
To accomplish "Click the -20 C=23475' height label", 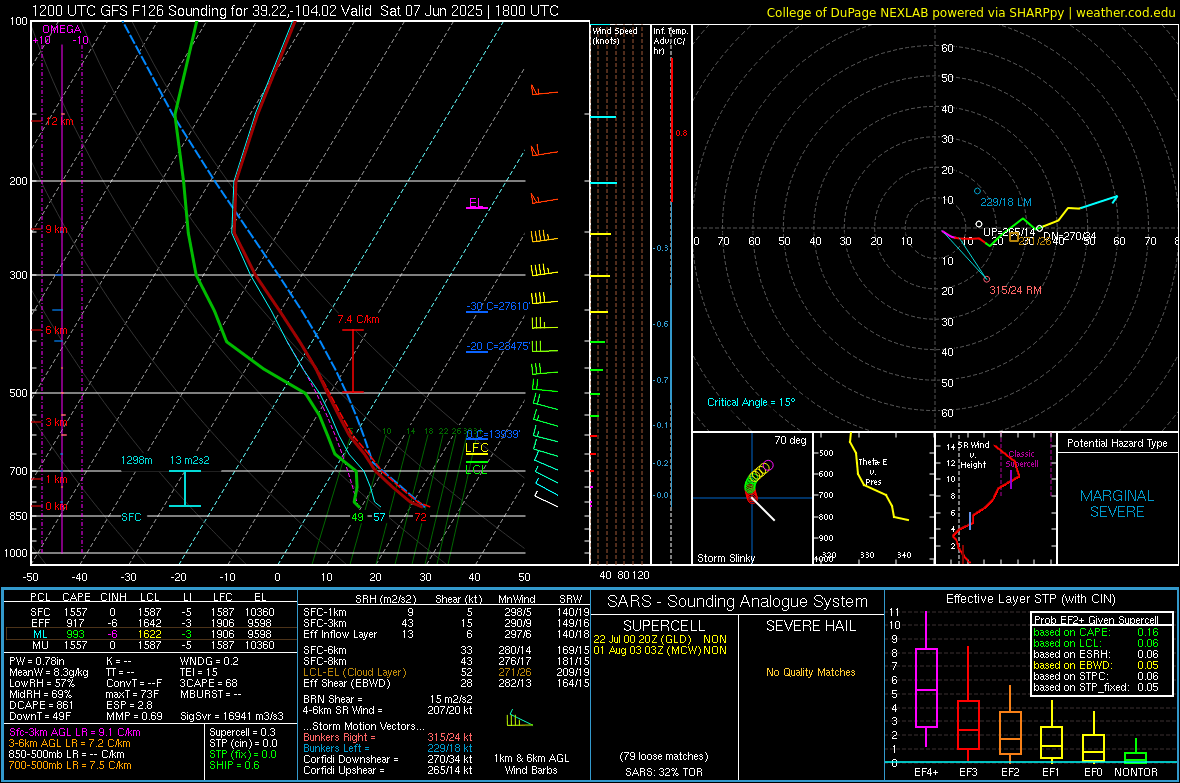I will pyautogui.click(x=497, y=346).
